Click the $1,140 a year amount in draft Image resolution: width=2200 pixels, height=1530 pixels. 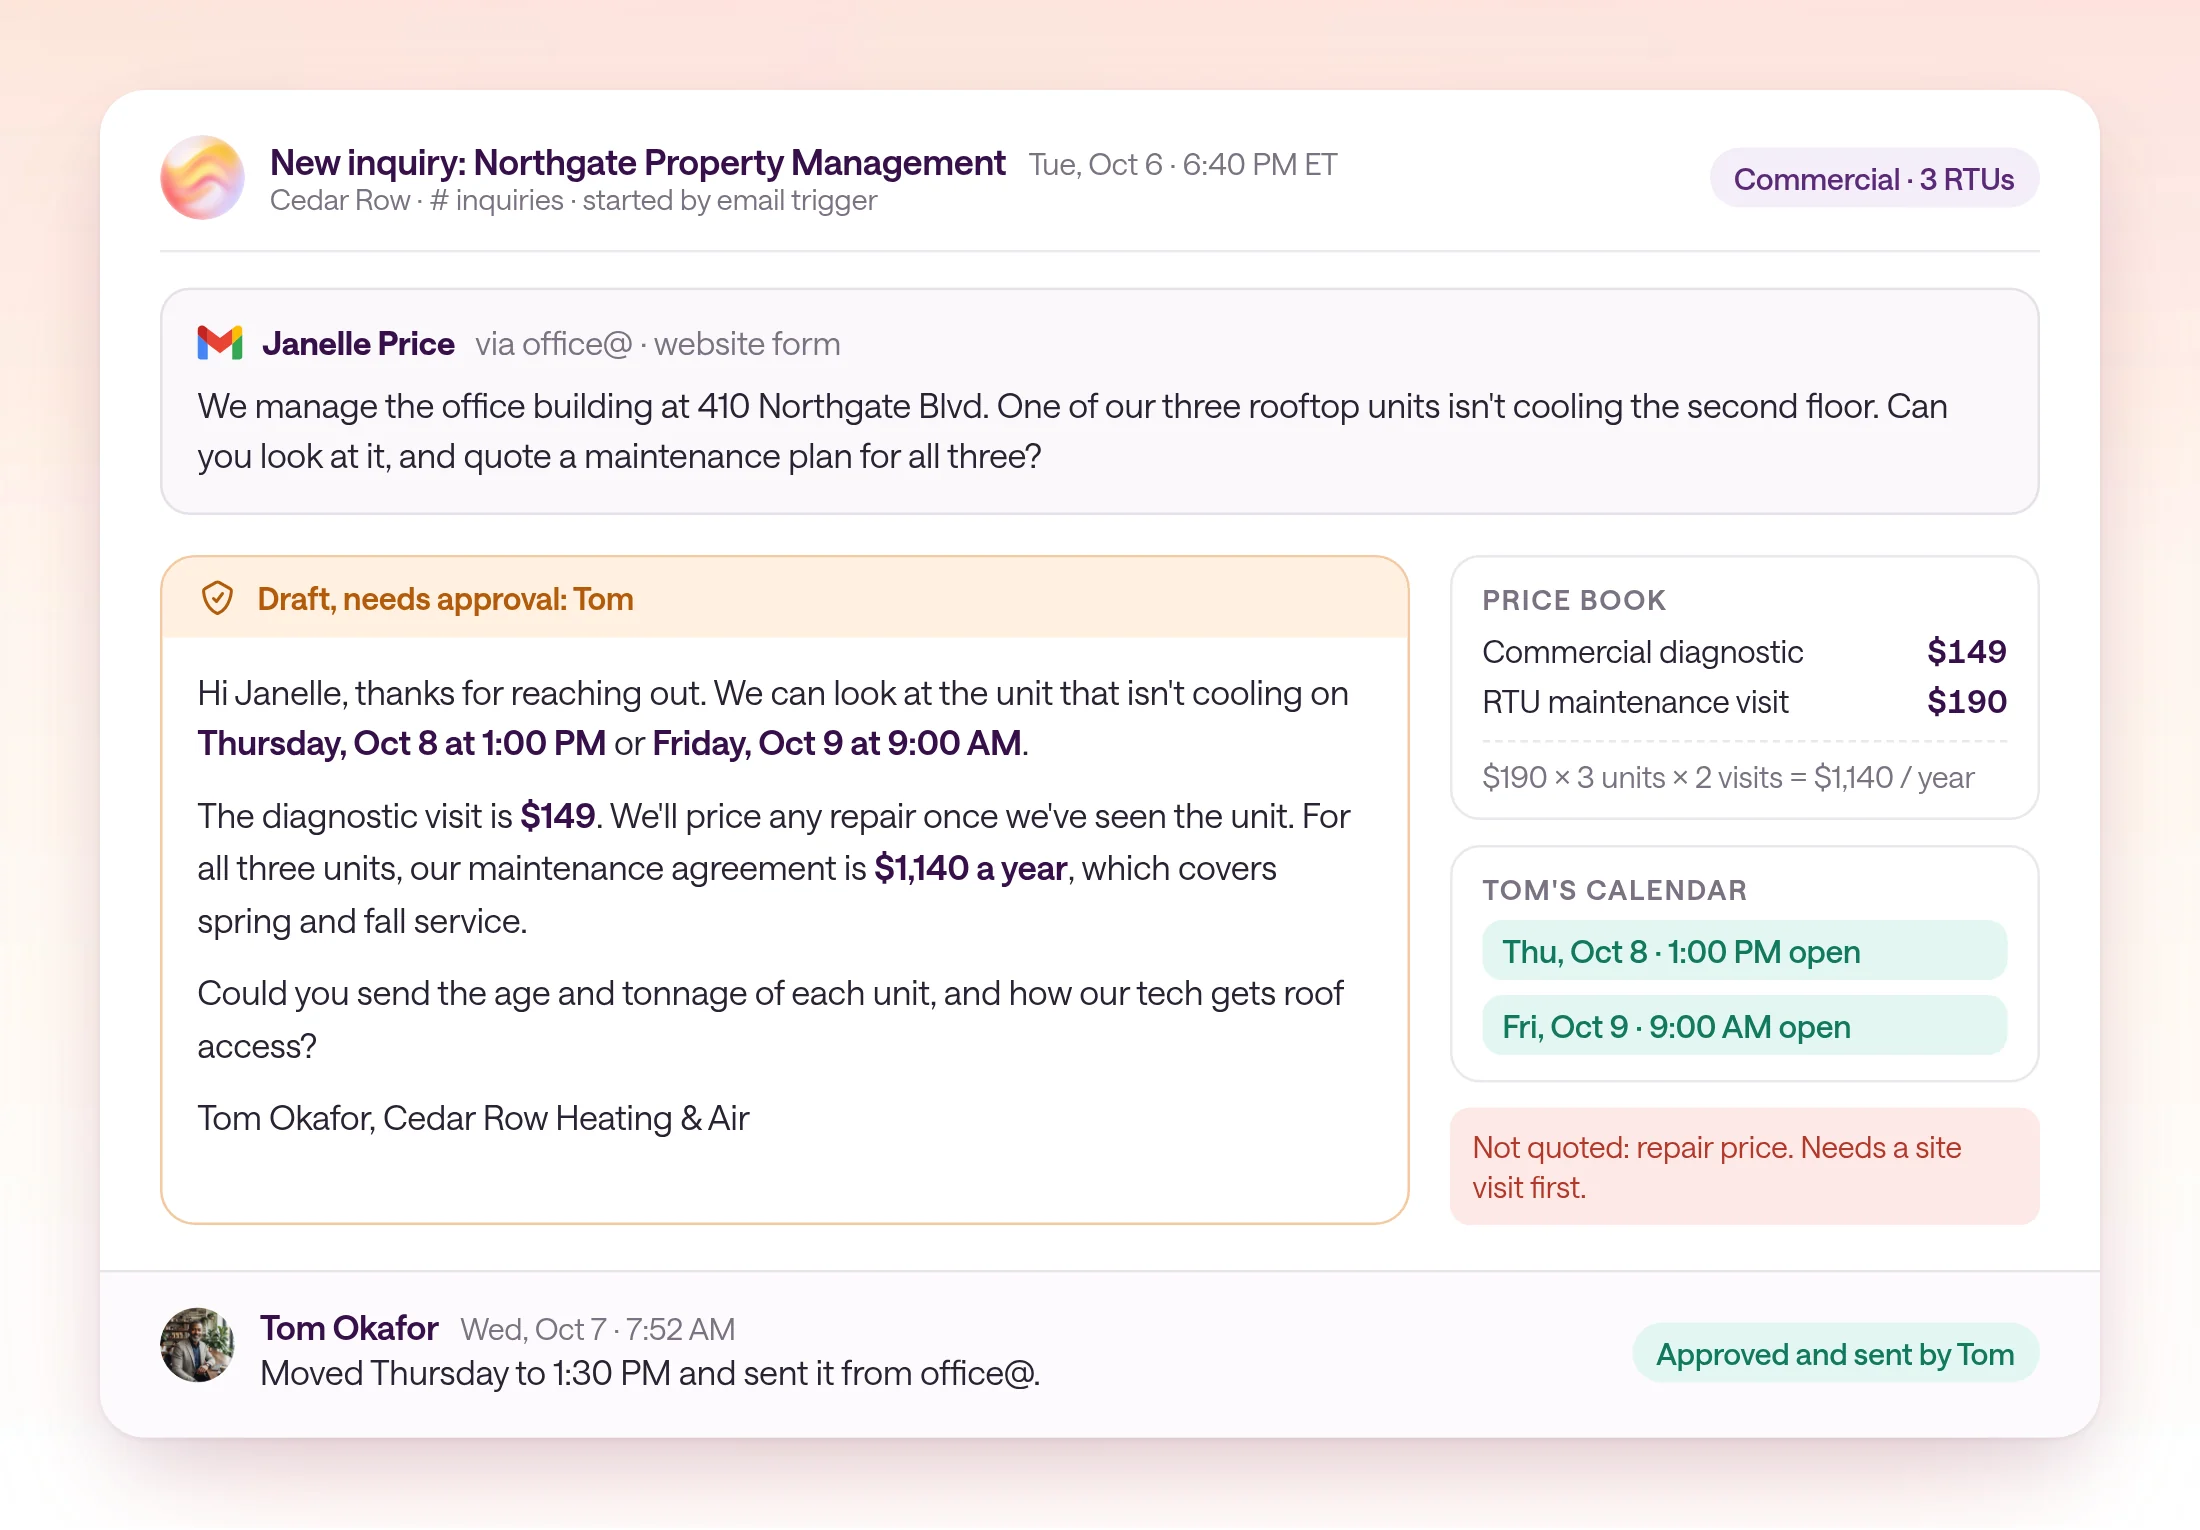click(970, 868)
